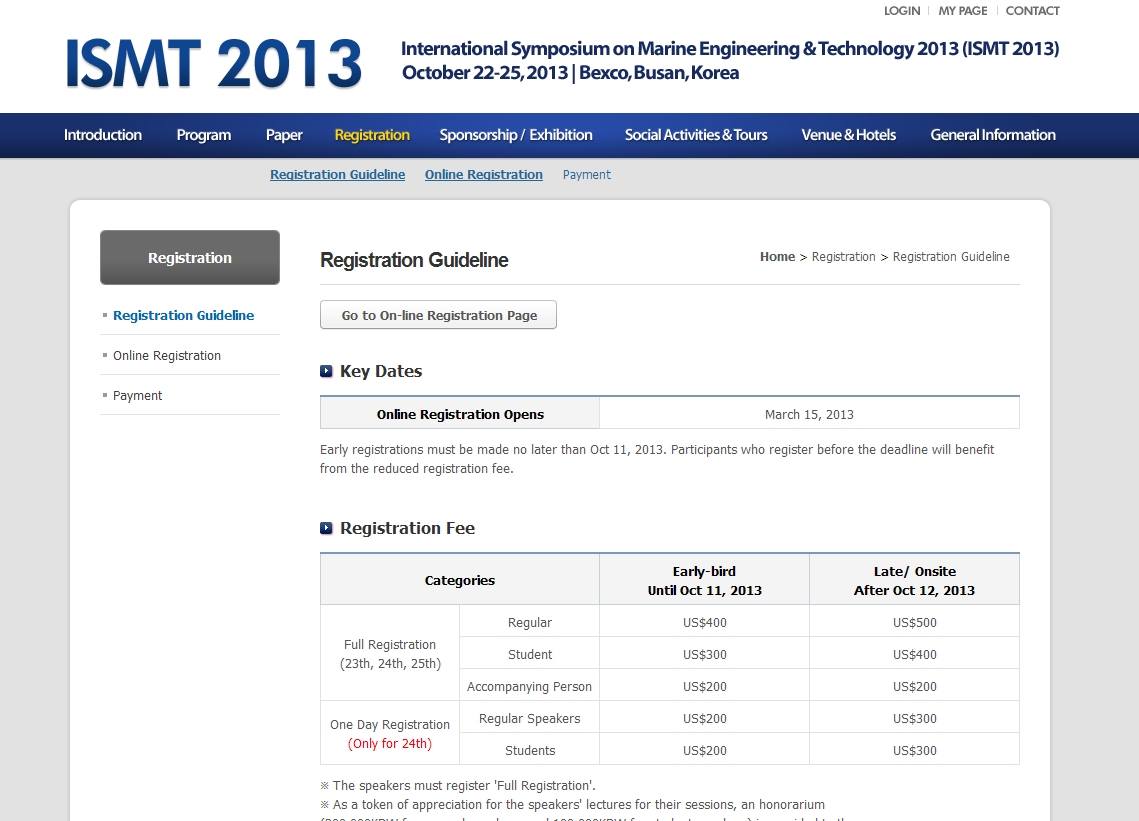Click Regular Speakers late/onsite fee US$300
Image resolution: width=1139 pixels, height=821 pixels.
coord(915,719)
